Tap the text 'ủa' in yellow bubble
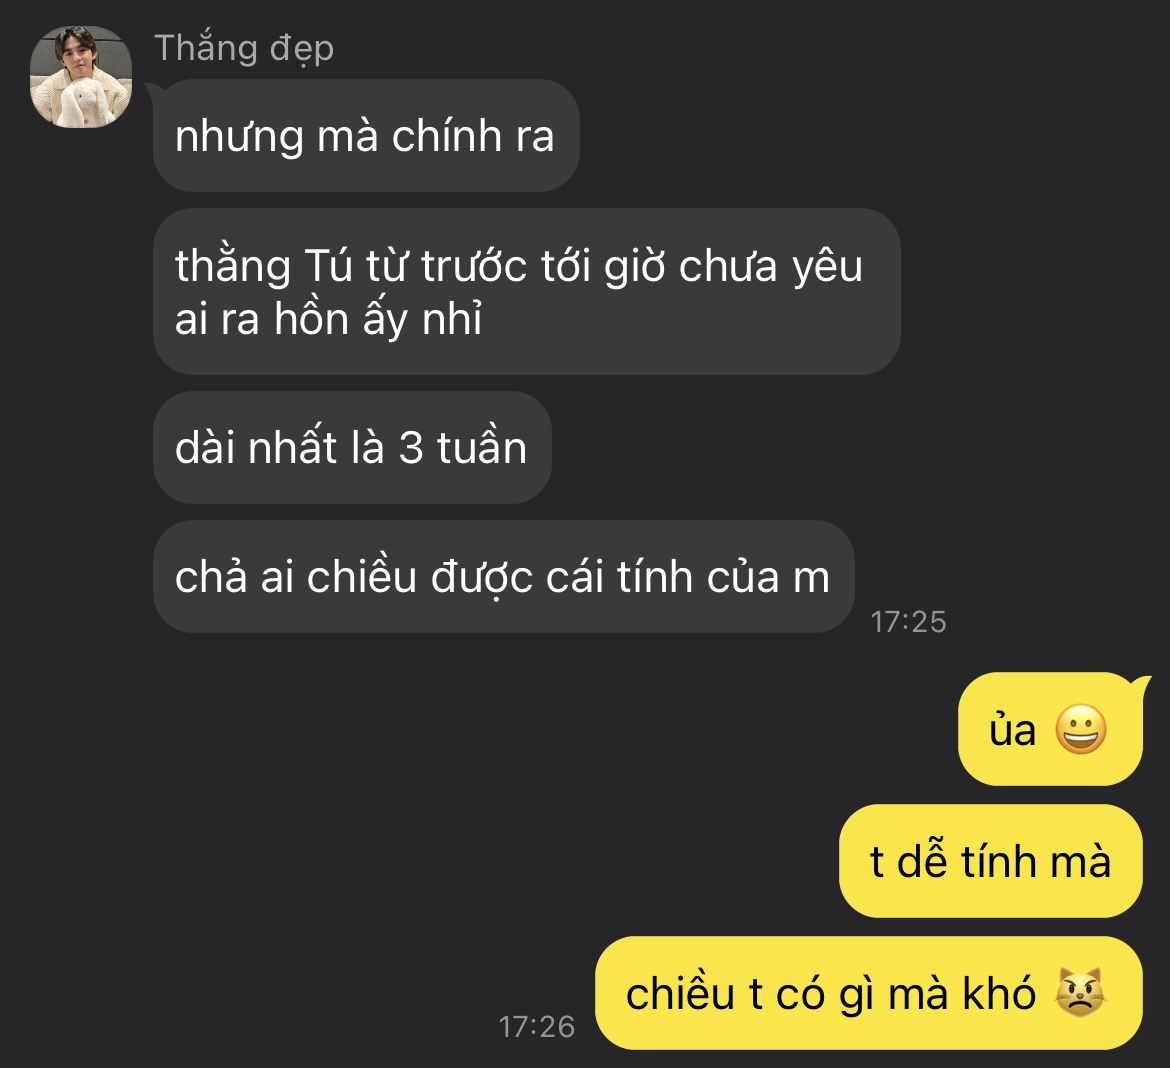Image resolution: width=1170 pixels, height=1068 pixels. [1013, 730]
